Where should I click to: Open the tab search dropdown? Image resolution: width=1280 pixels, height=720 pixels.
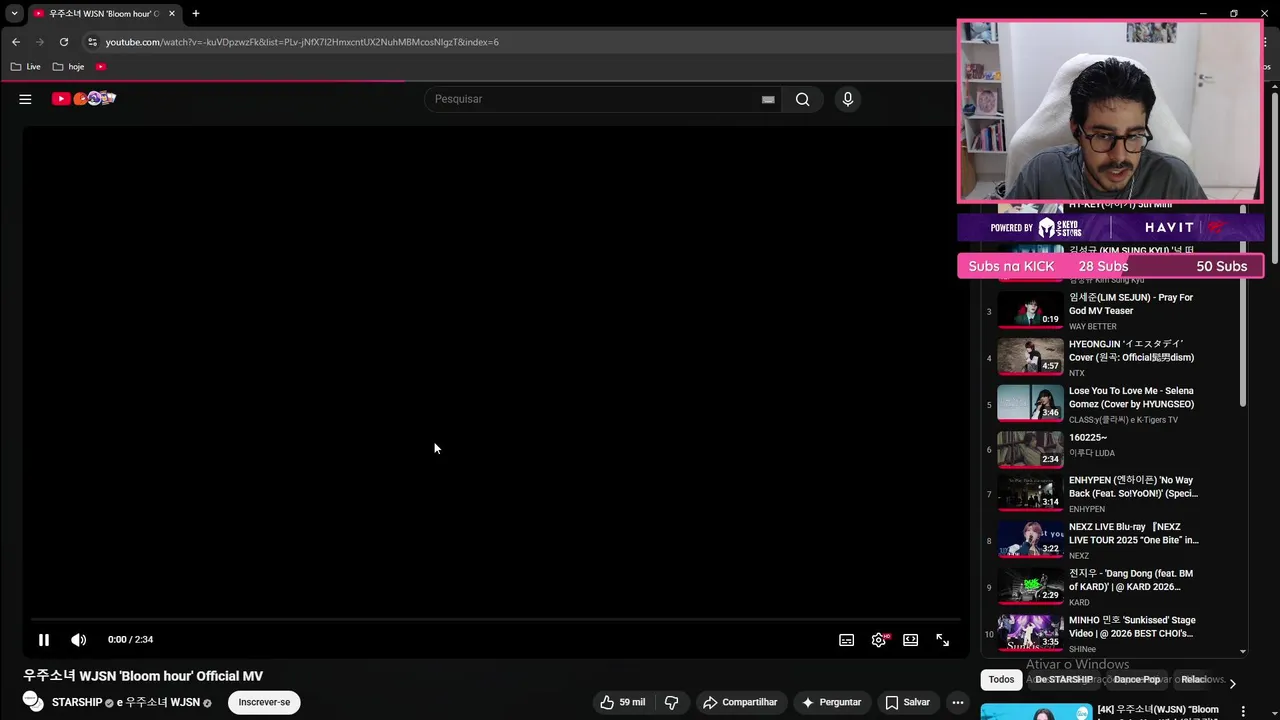(14, 14)
